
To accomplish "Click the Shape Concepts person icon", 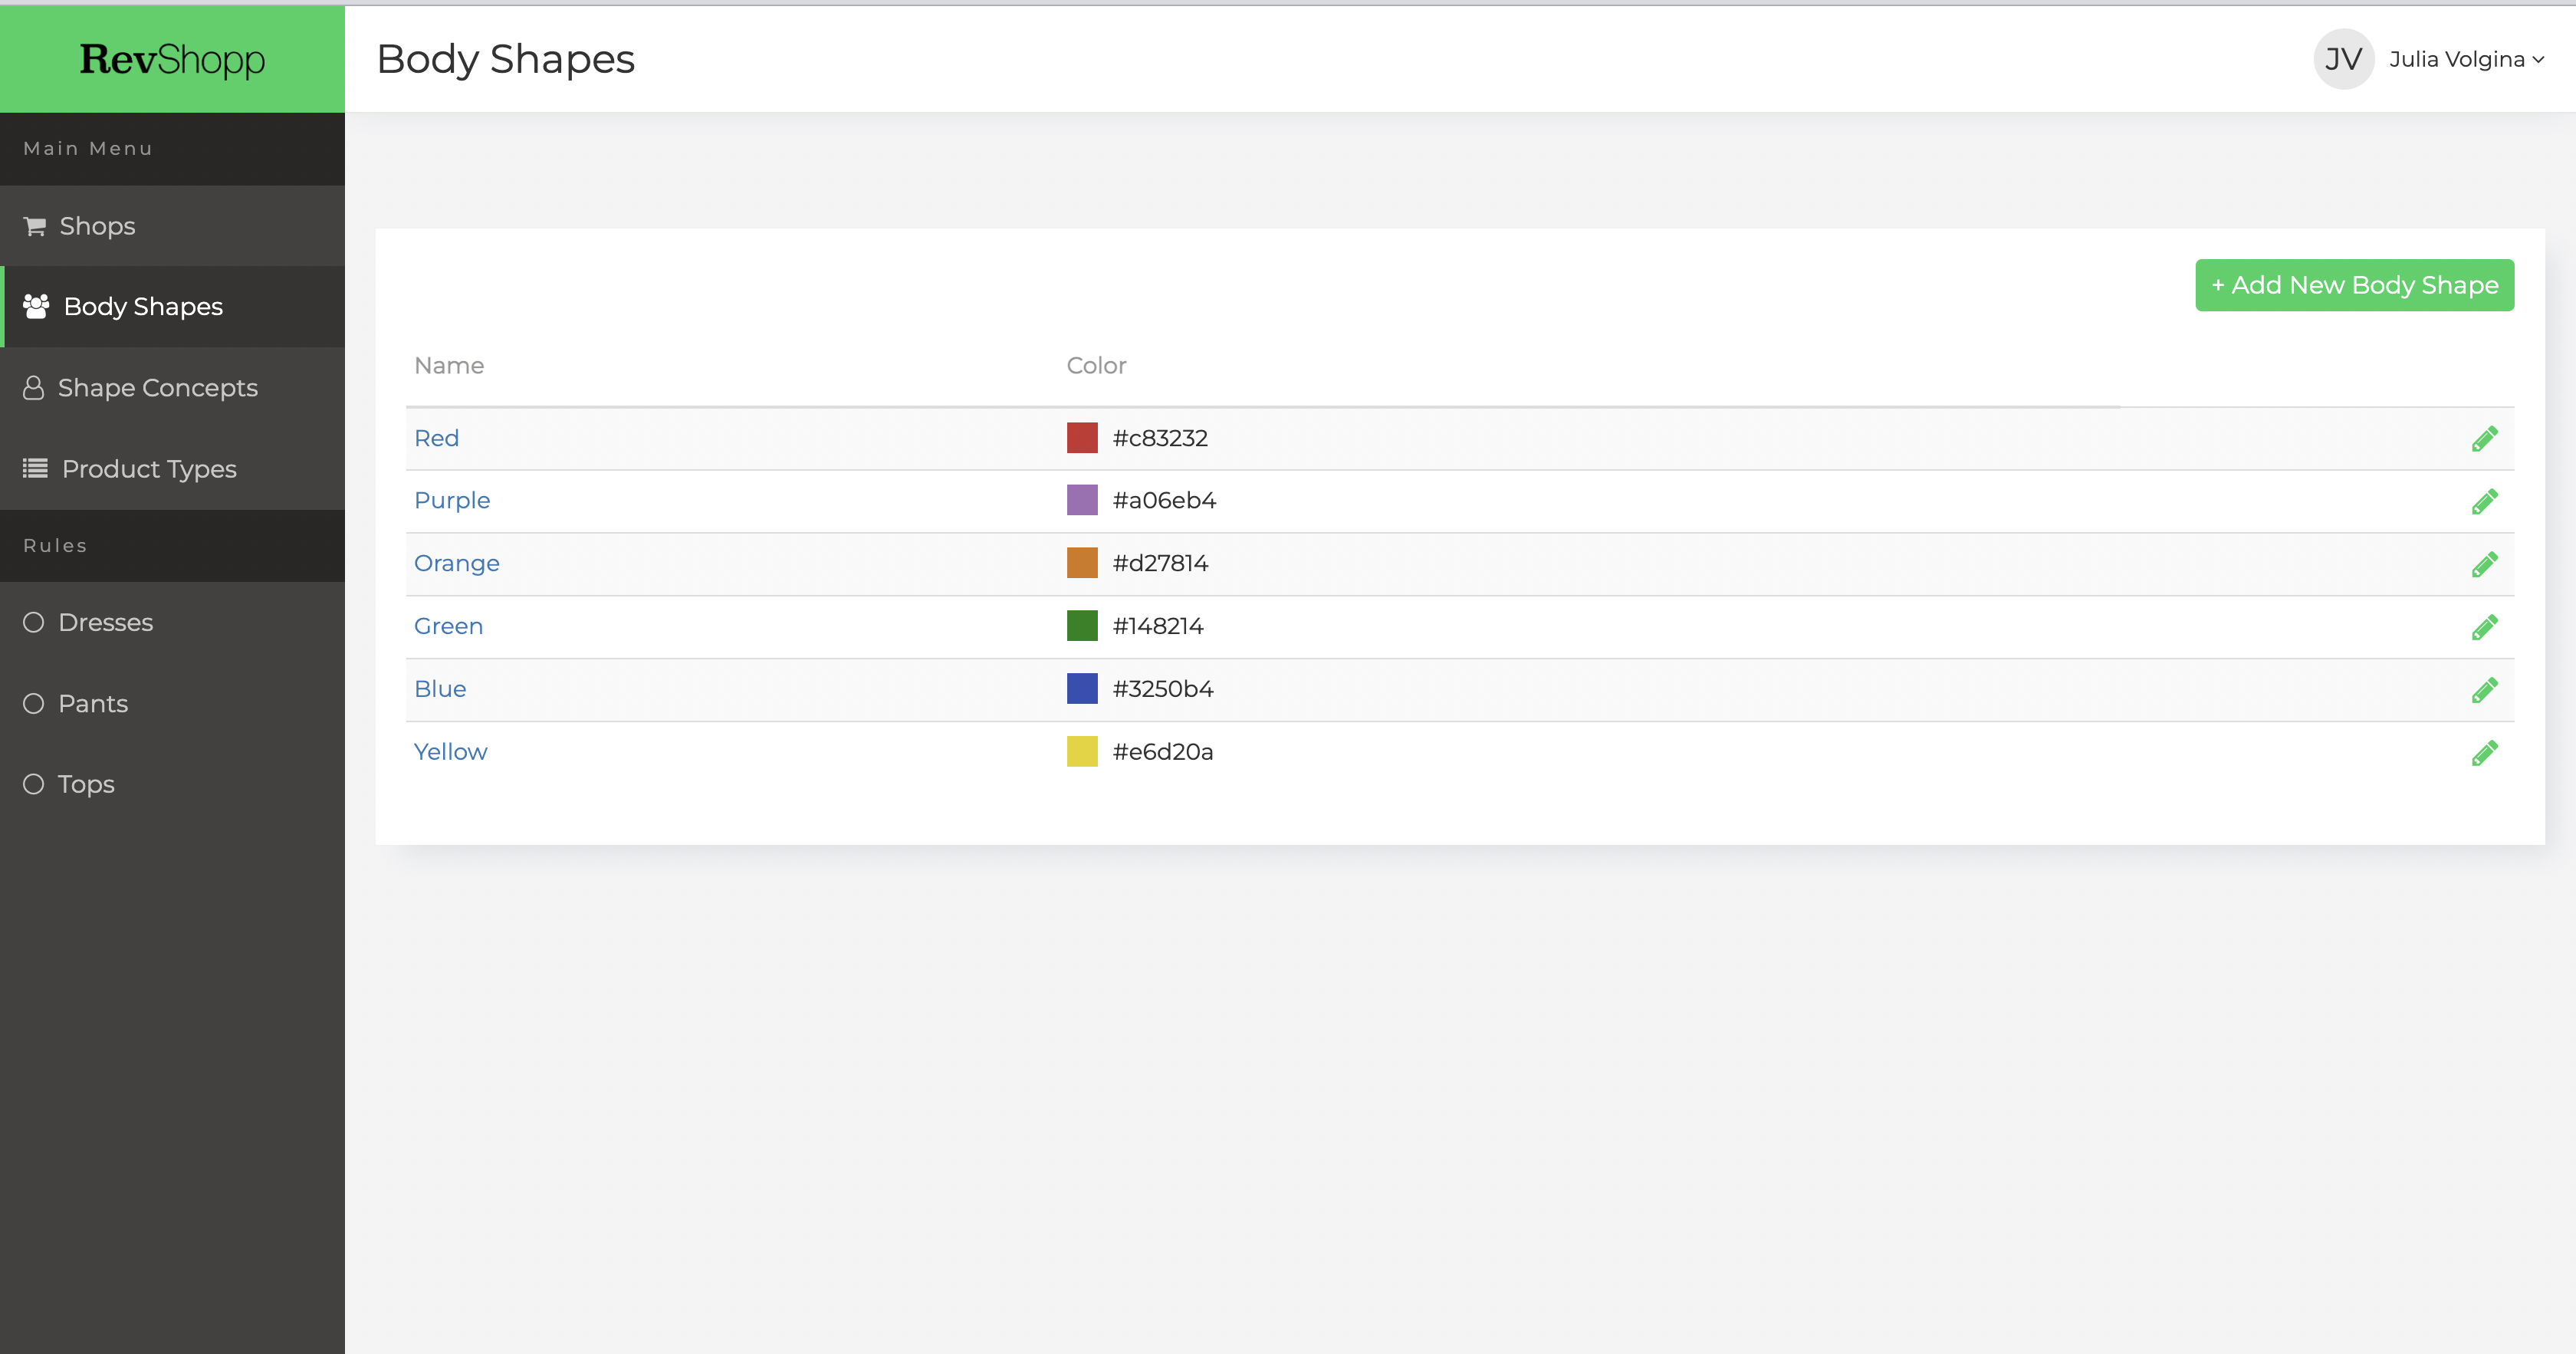I will [x=33, y=388].
